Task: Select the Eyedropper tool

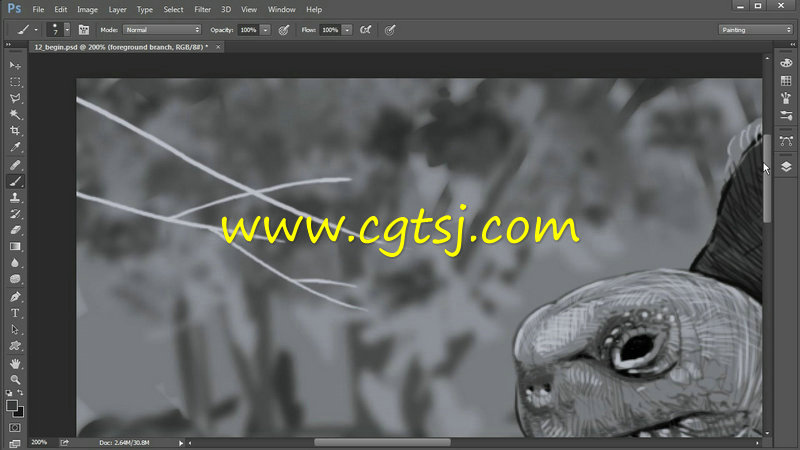Action: [x=15, y=147]
